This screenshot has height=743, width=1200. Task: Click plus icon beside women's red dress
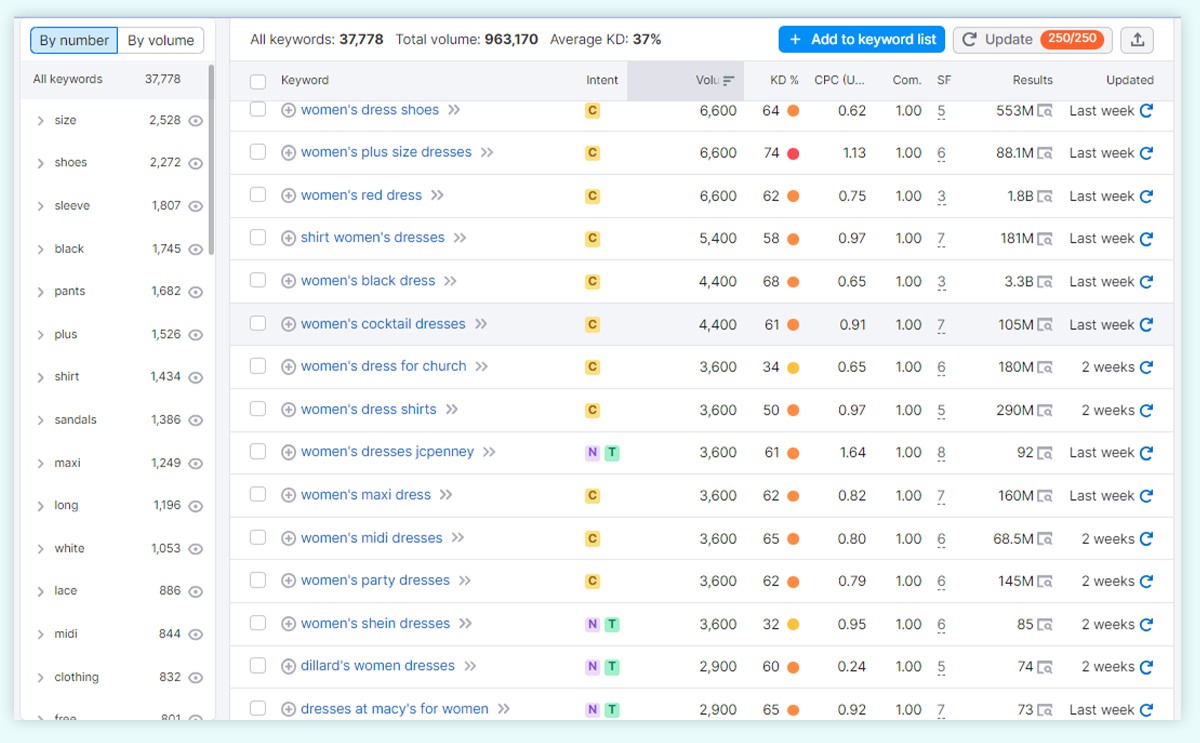click(x=288, y=196)
